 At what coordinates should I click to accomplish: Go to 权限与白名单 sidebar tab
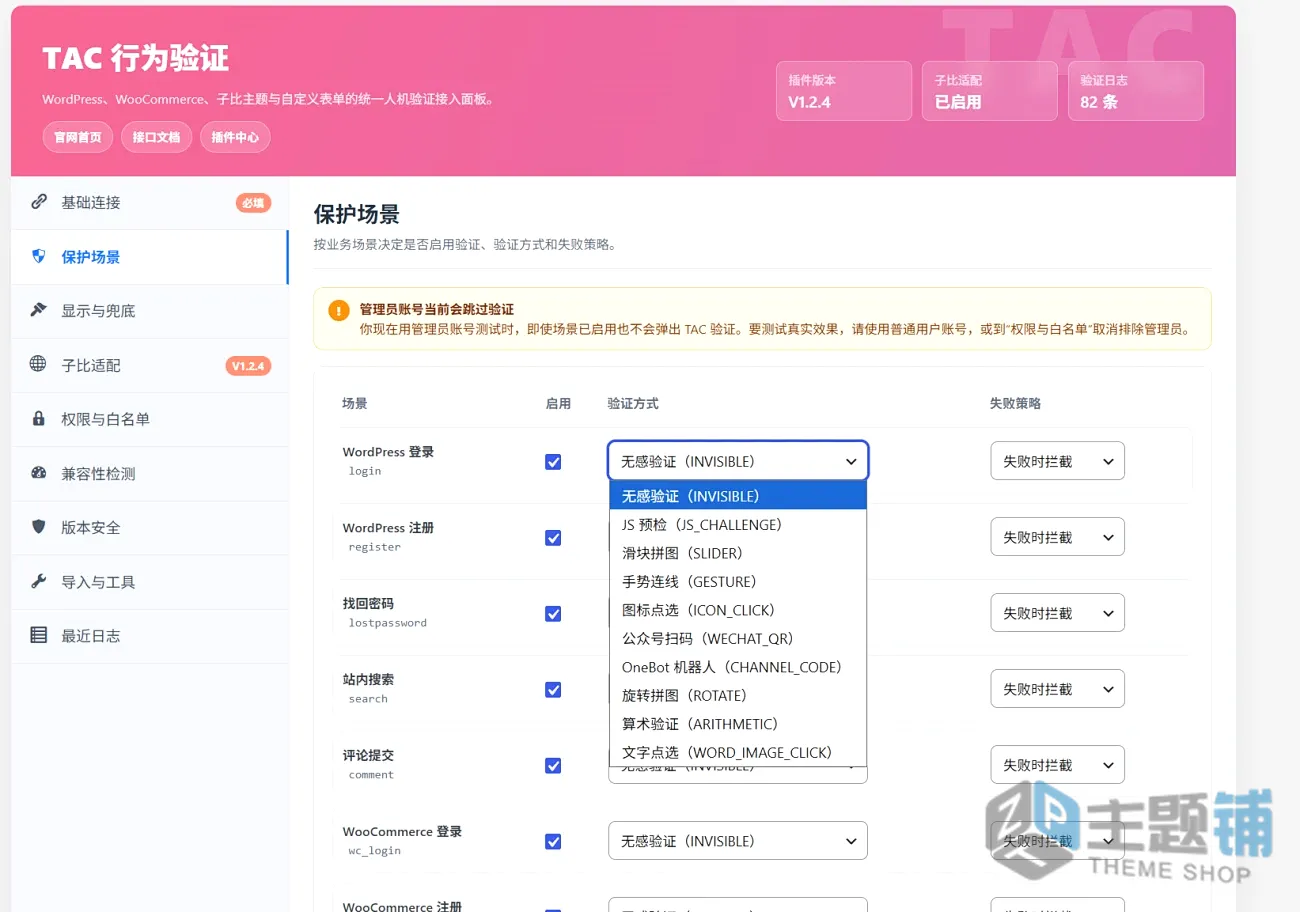150,419
